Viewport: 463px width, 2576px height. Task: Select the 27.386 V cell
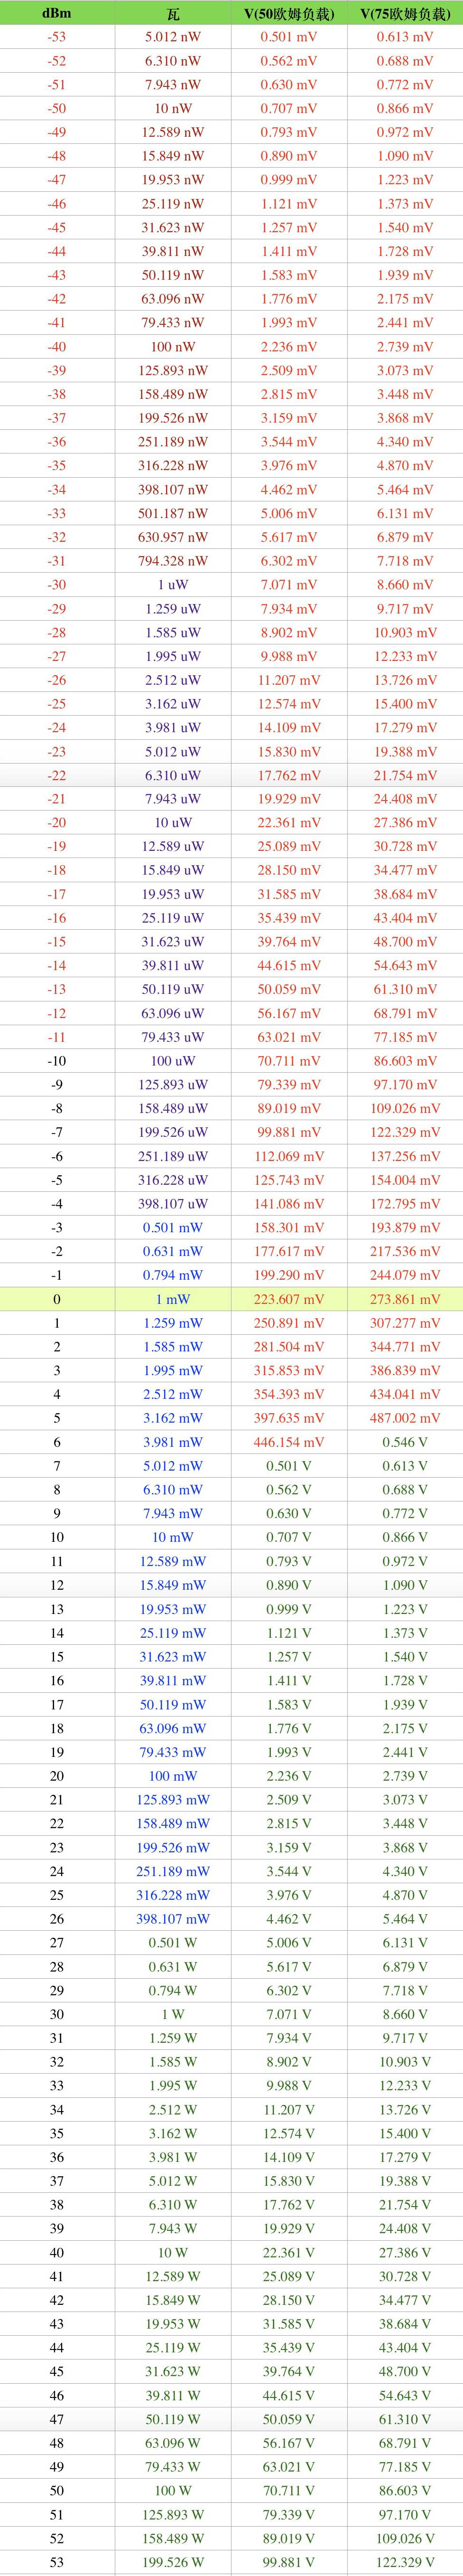point(405,2252)
